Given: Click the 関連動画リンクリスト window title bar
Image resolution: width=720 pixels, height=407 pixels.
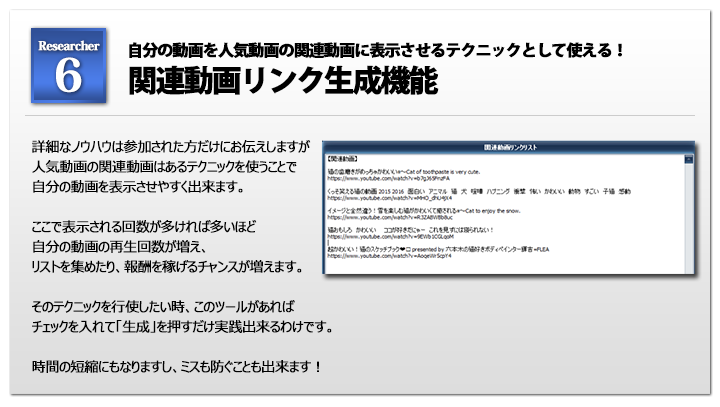Looking at the screenshot, I should coord(510,147).
